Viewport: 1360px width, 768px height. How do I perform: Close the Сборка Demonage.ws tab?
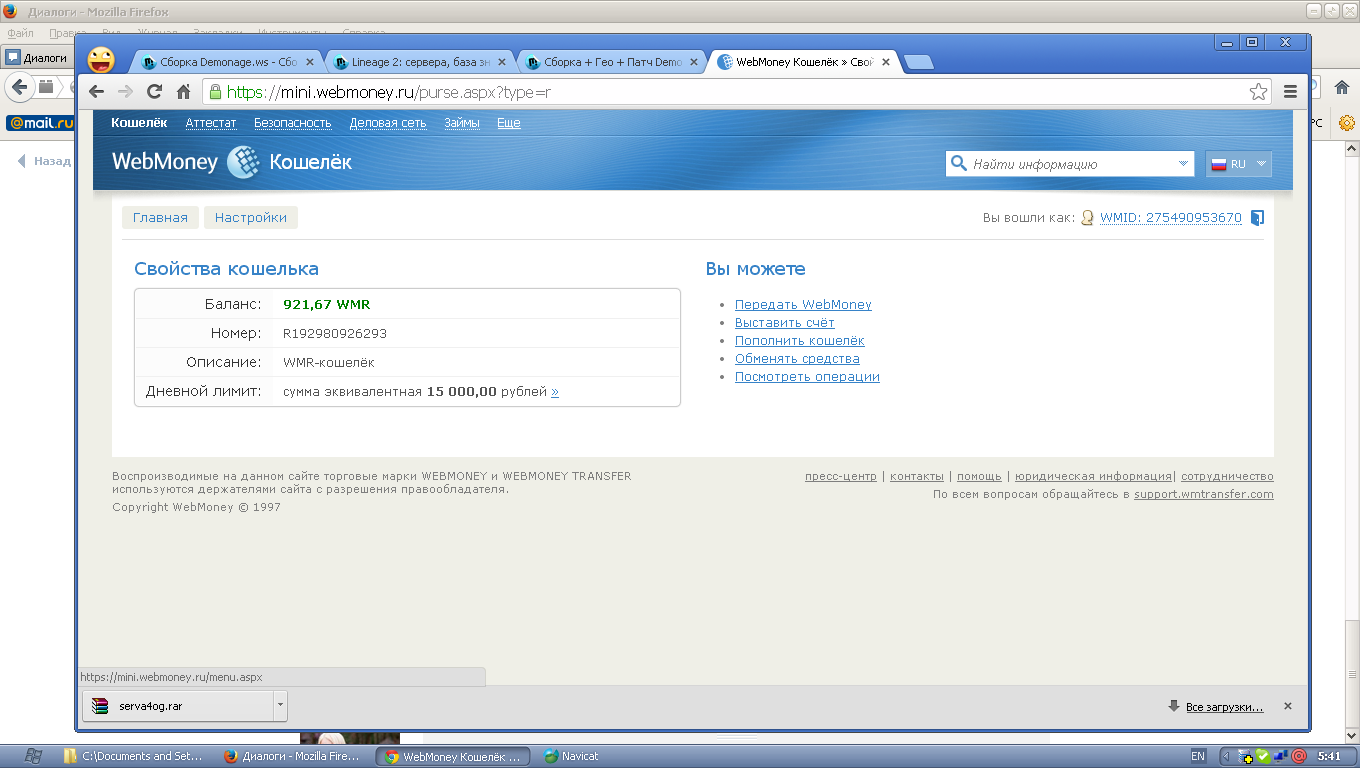pos(309,62)
